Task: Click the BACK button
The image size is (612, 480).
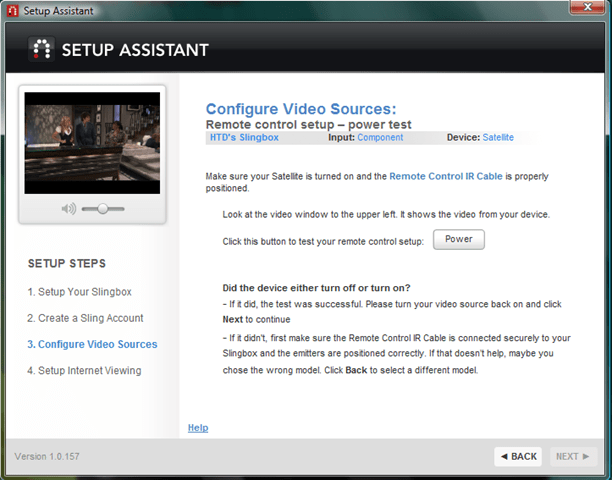Action: [x=518, y=456]
